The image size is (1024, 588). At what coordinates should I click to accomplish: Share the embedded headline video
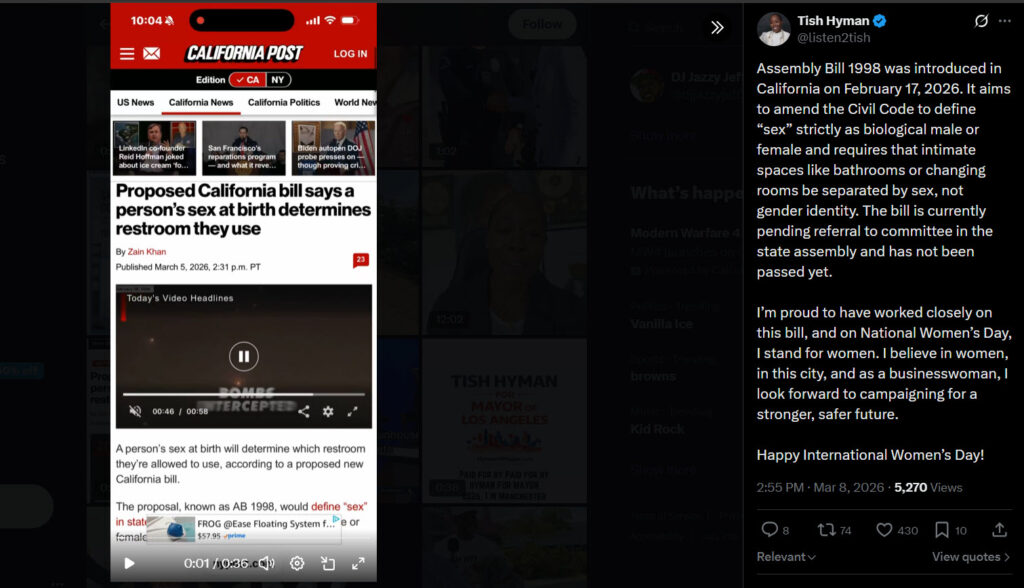tap(304, 412)
